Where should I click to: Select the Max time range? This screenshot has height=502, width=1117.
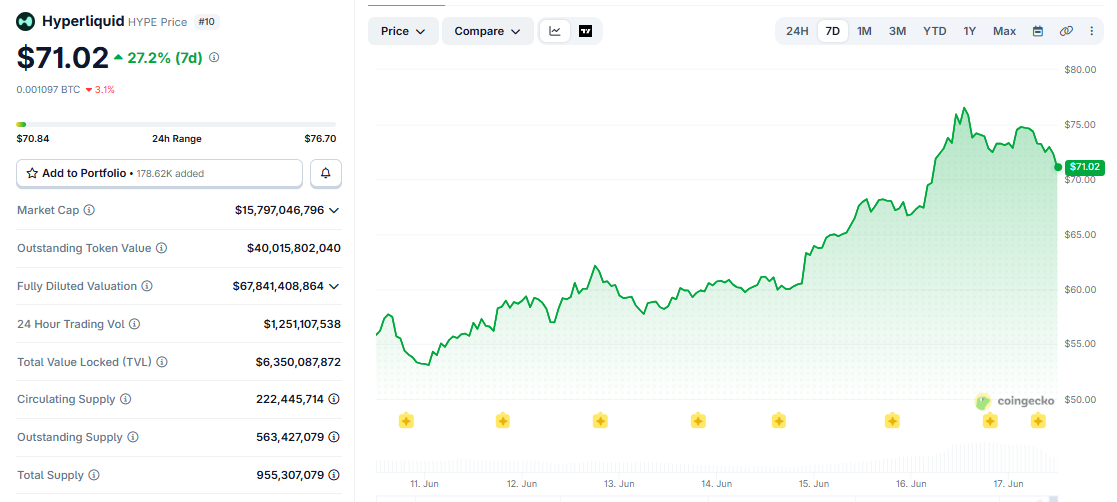[x=1004, y=31]
